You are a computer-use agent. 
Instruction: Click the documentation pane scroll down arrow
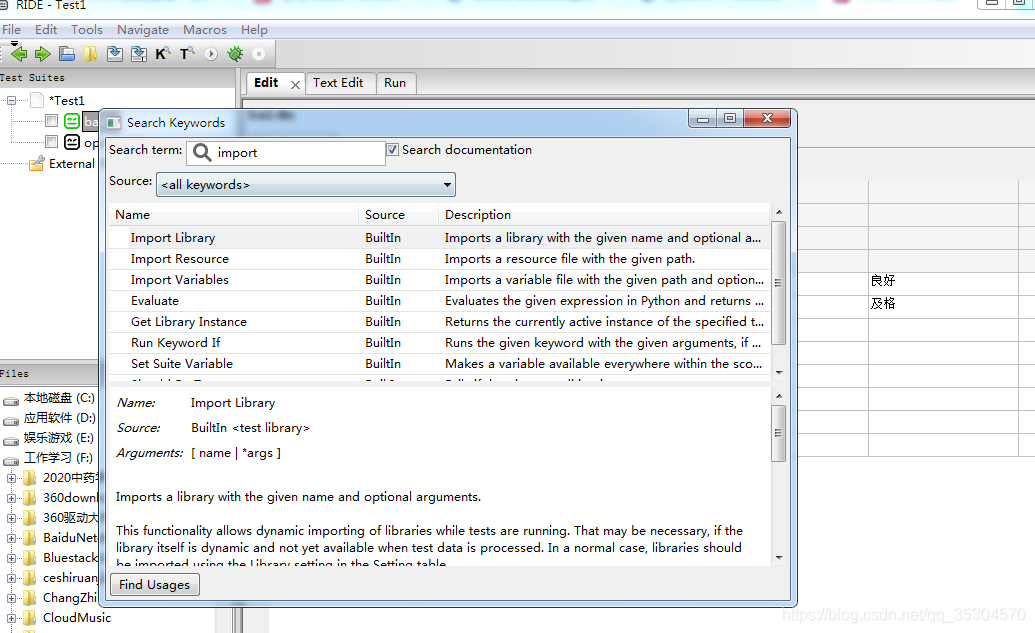coord(779,558)
